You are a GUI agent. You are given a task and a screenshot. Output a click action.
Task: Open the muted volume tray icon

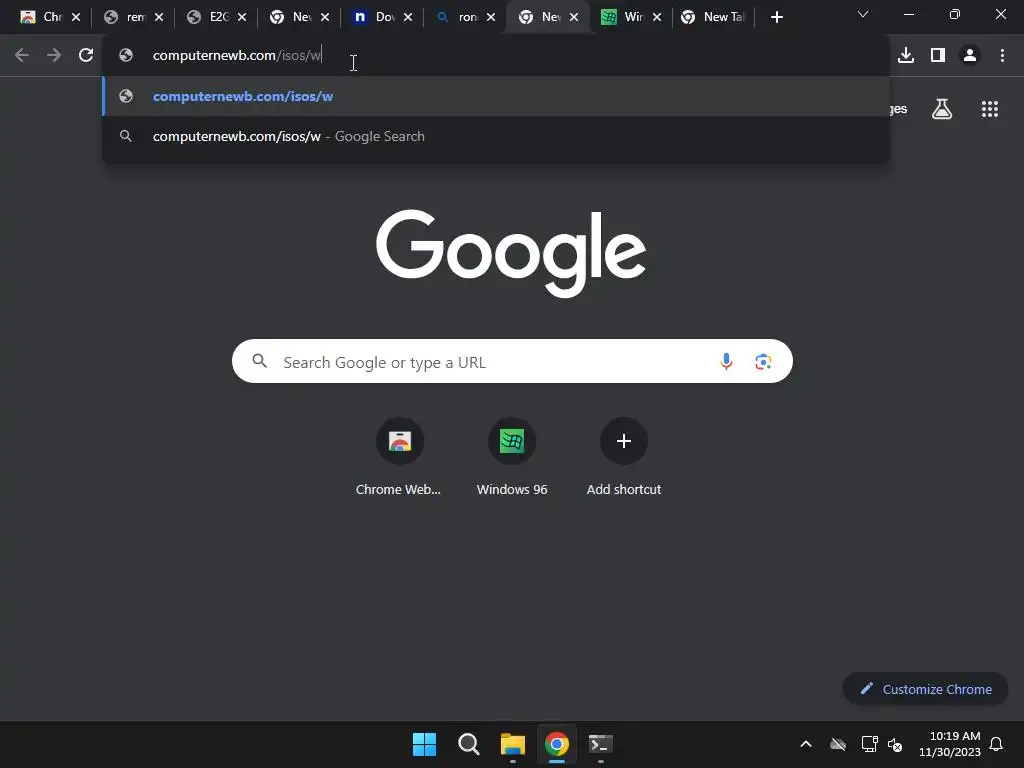point(895,744)
